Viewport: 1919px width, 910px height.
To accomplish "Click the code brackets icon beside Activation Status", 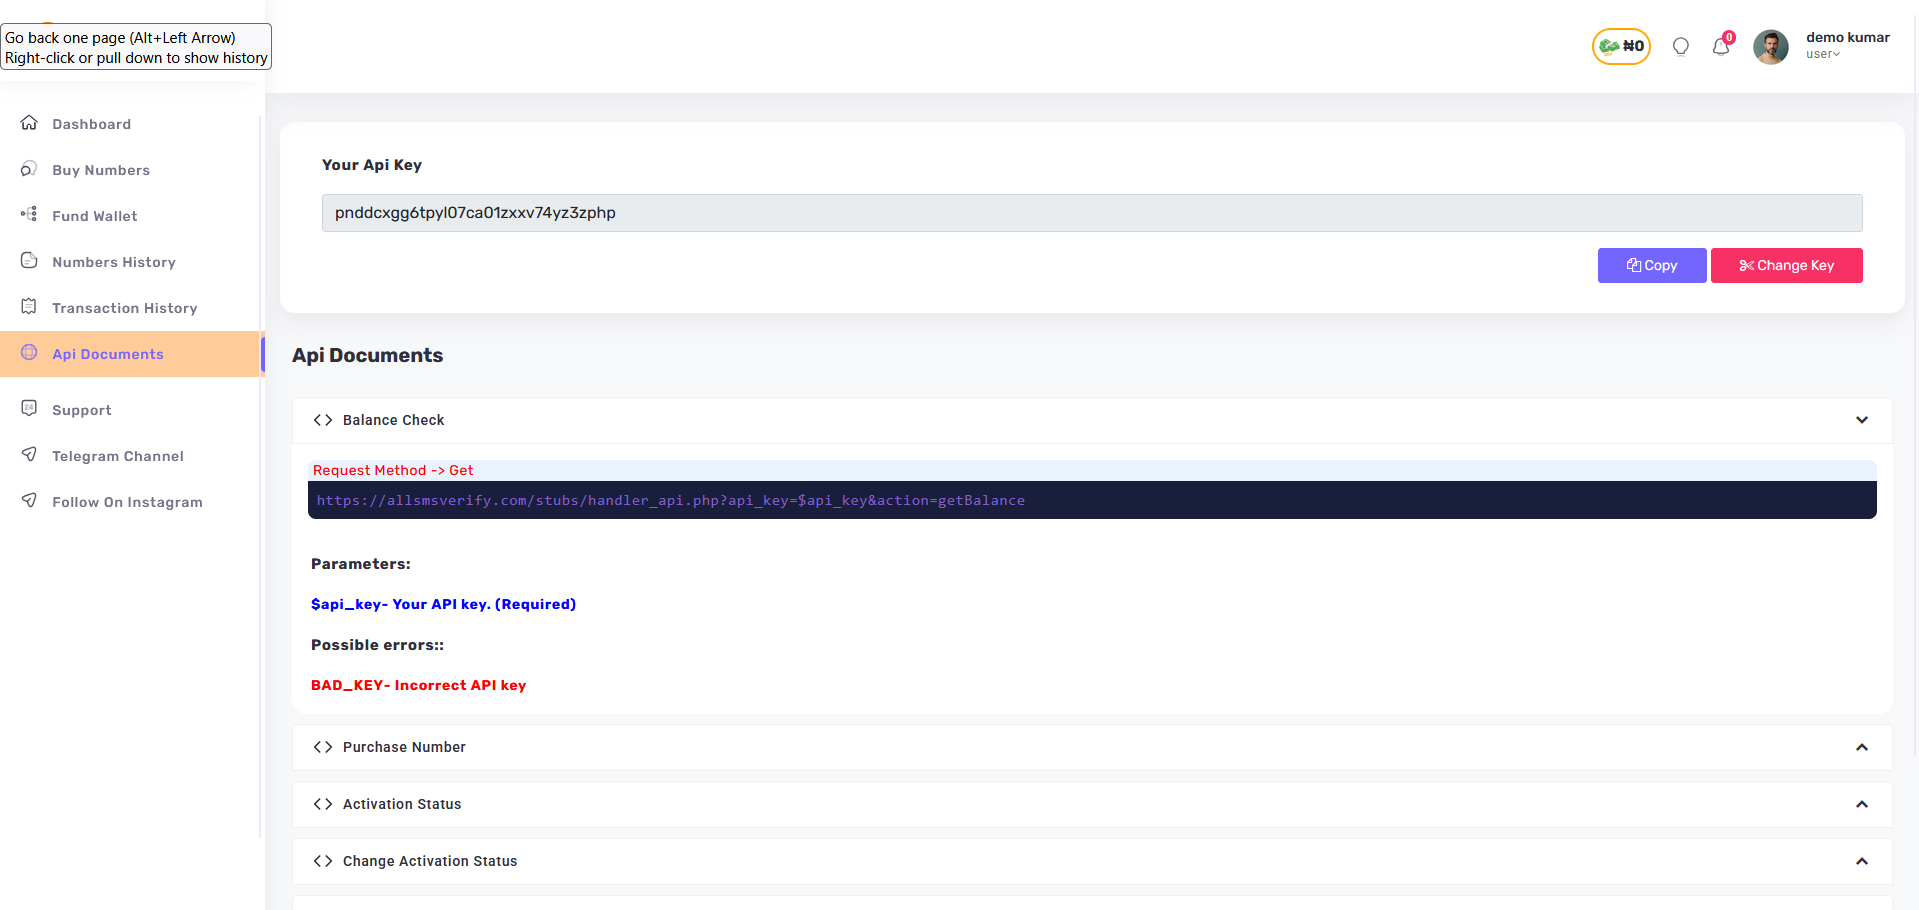I will (323, 804).
